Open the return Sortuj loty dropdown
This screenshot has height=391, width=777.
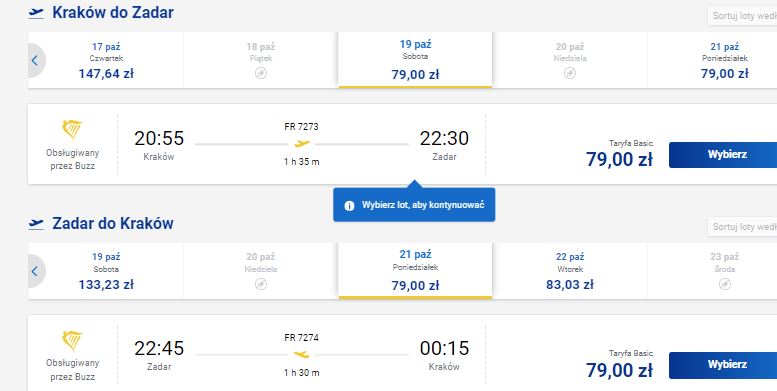(742, 226)
